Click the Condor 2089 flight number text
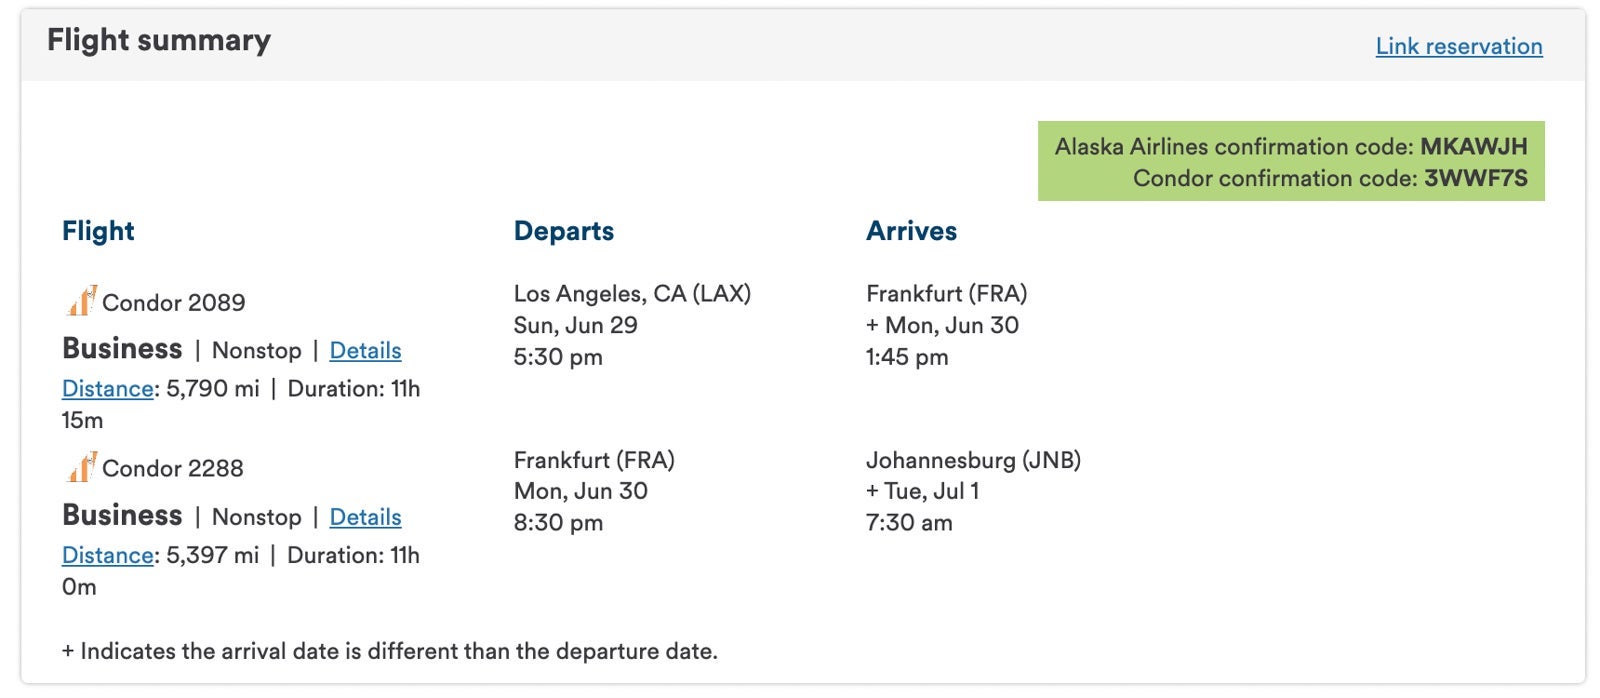Screen dimensions: 1600x698 tap(174, 302)
